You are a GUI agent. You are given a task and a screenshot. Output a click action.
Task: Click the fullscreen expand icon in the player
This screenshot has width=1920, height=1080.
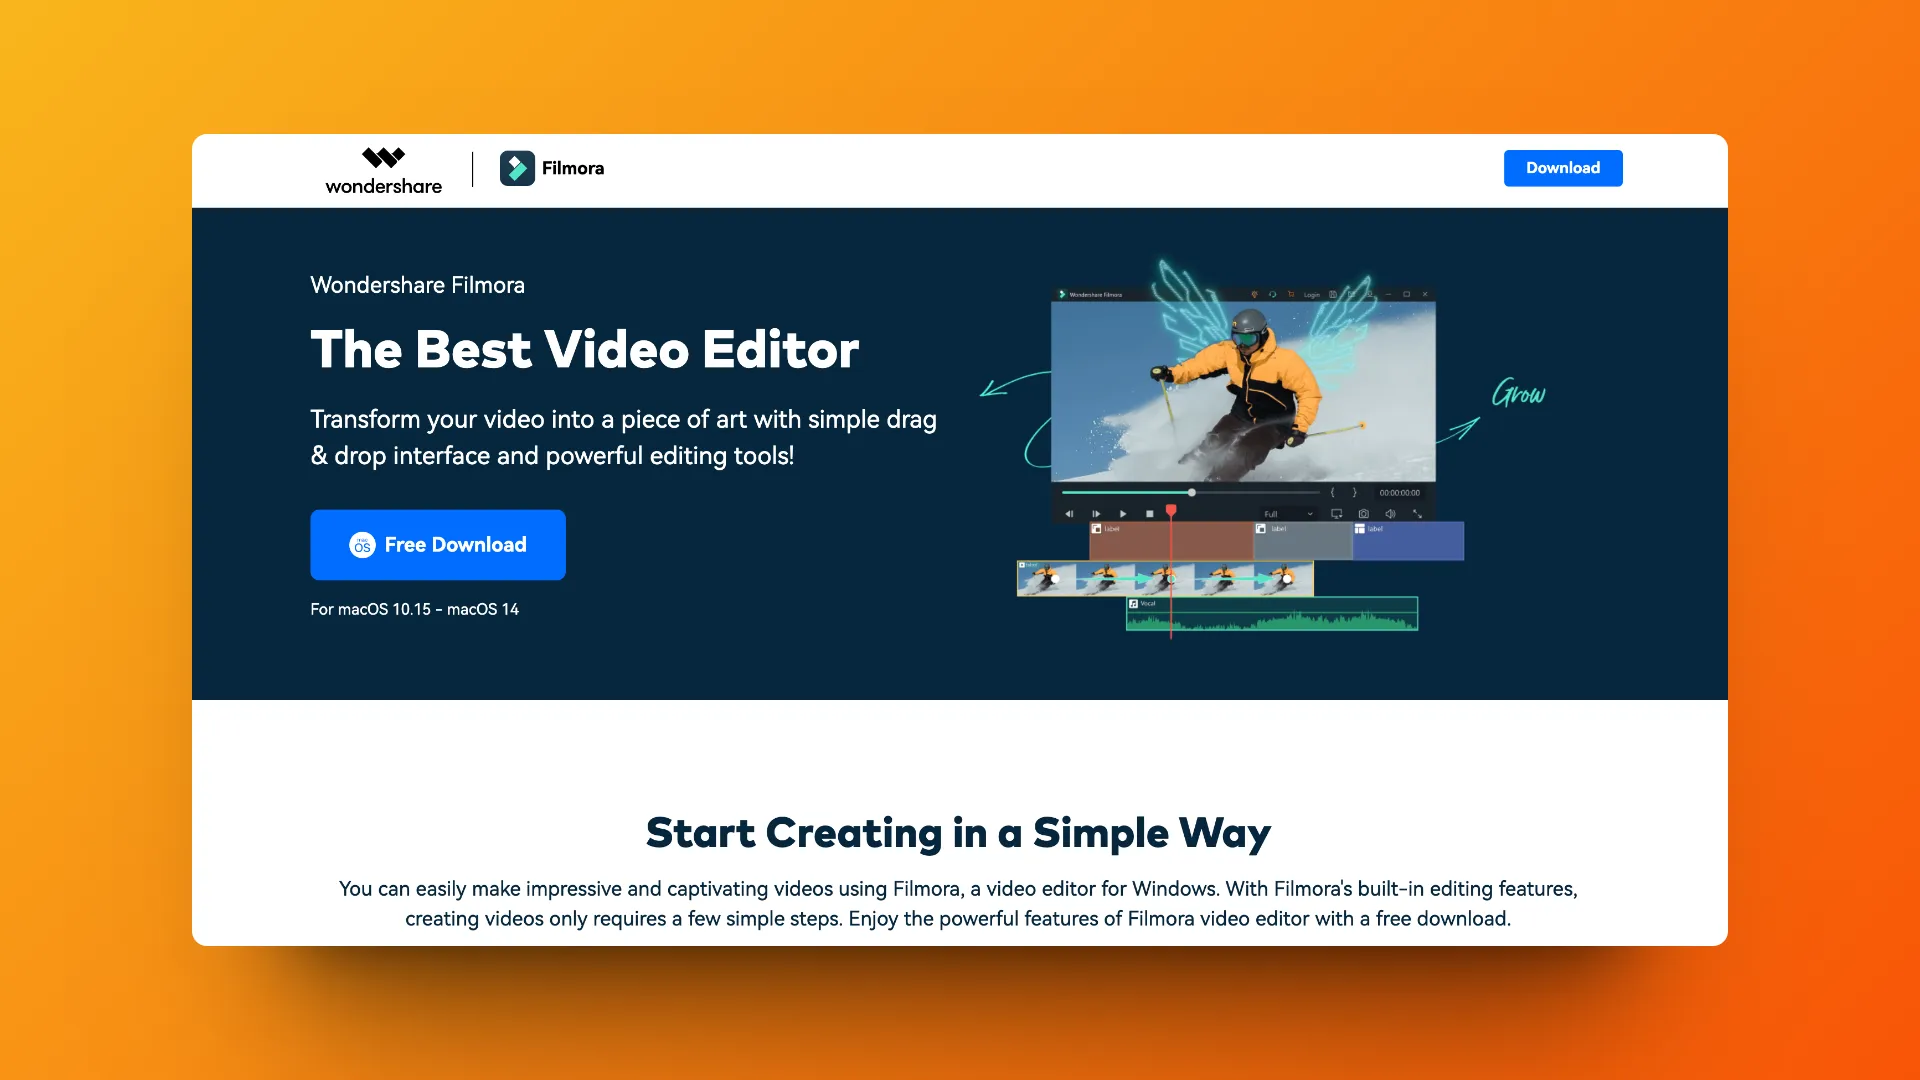[1417, 514]
